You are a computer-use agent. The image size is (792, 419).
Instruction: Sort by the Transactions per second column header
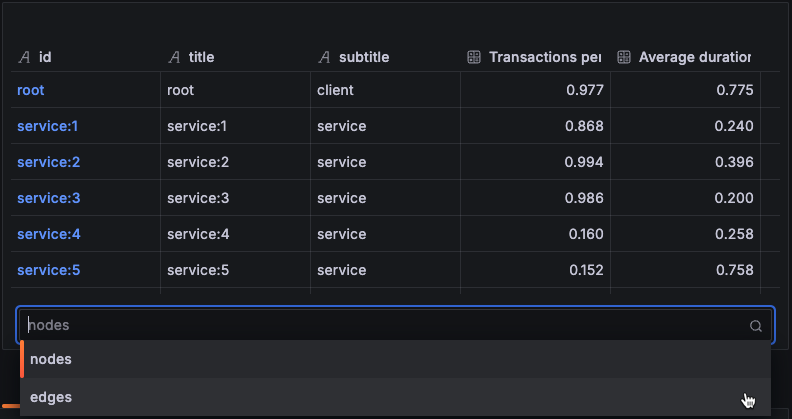(x=545, y=58)
